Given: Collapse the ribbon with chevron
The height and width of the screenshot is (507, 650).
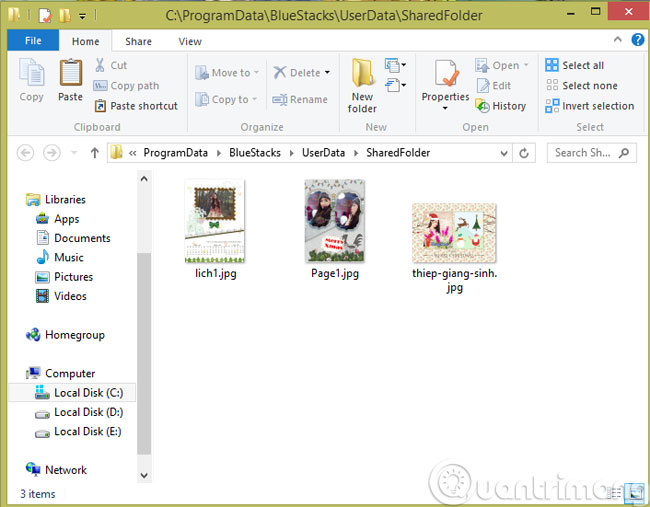Looking at the screenshot, I should tap(618, 39).
